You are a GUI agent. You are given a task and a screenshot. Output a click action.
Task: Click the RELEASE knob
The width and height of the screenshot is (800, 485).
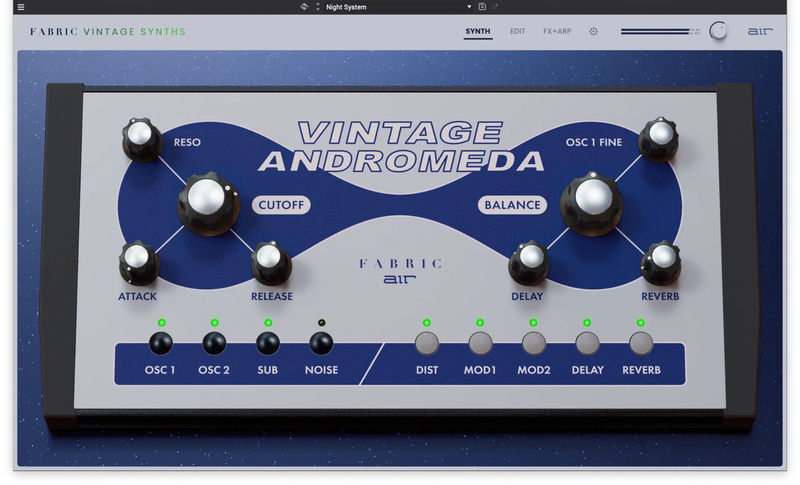271,262
